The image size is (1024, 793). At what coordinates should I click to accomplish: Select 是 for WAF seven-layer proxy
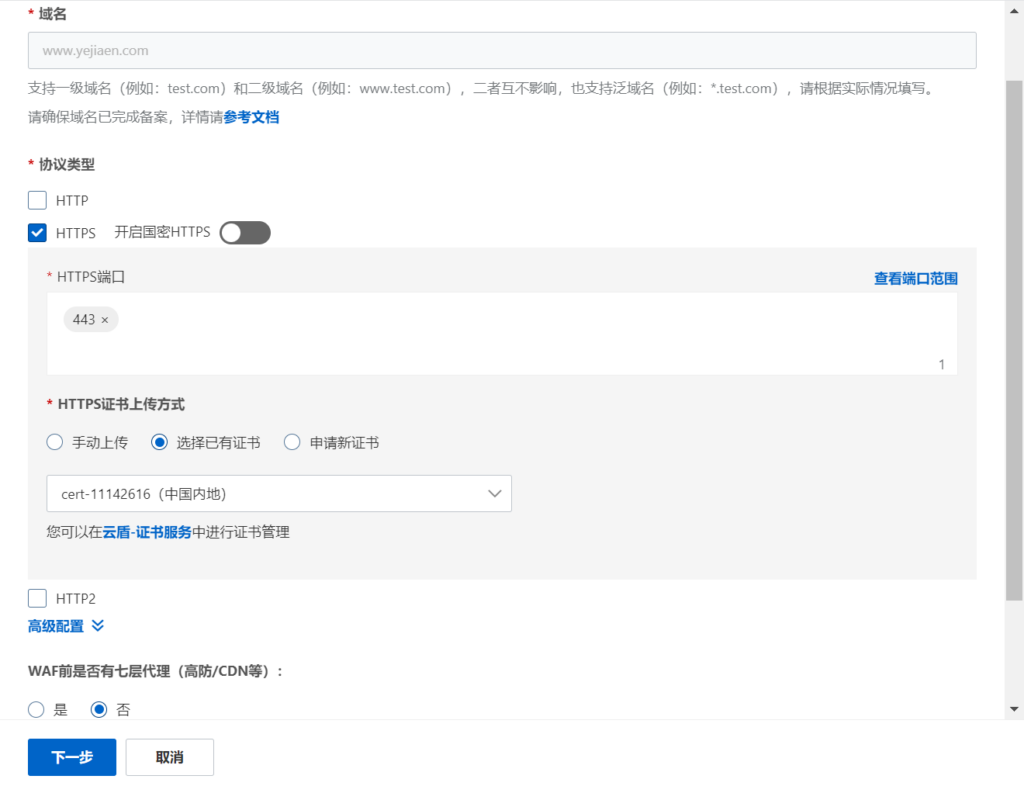pos(37,709)
